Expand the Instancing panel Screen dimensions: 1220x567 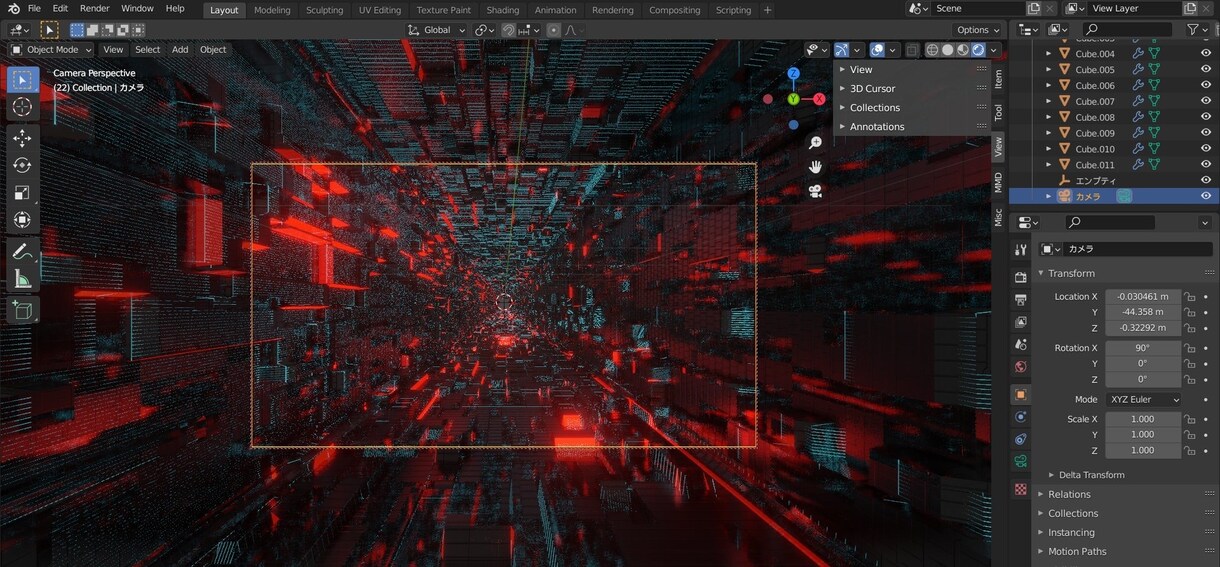coord(1071,532)
